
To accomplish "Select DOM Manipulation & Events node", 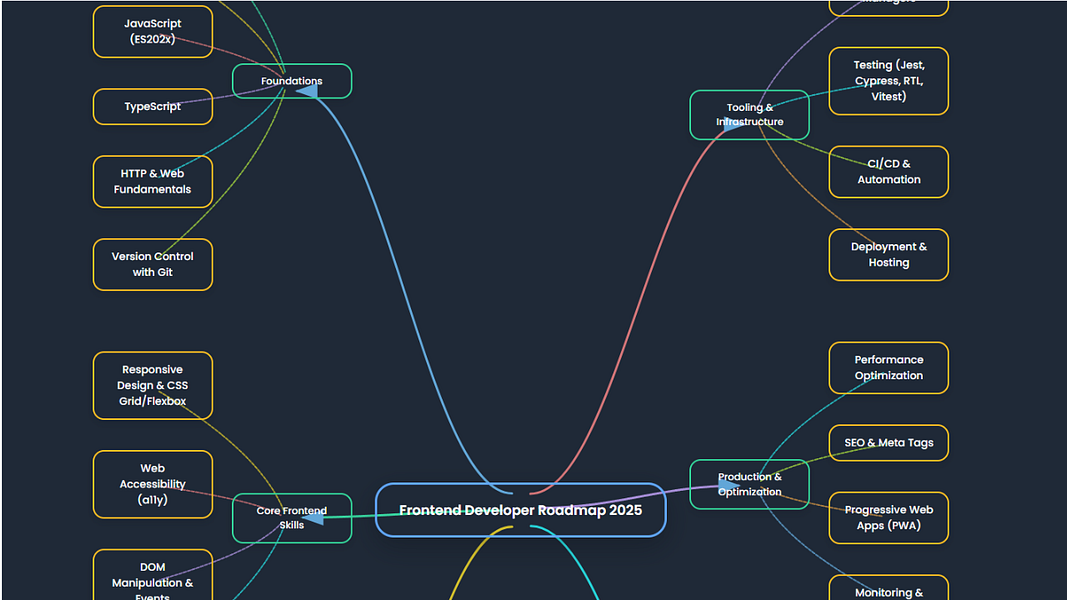I will point(152,575).
